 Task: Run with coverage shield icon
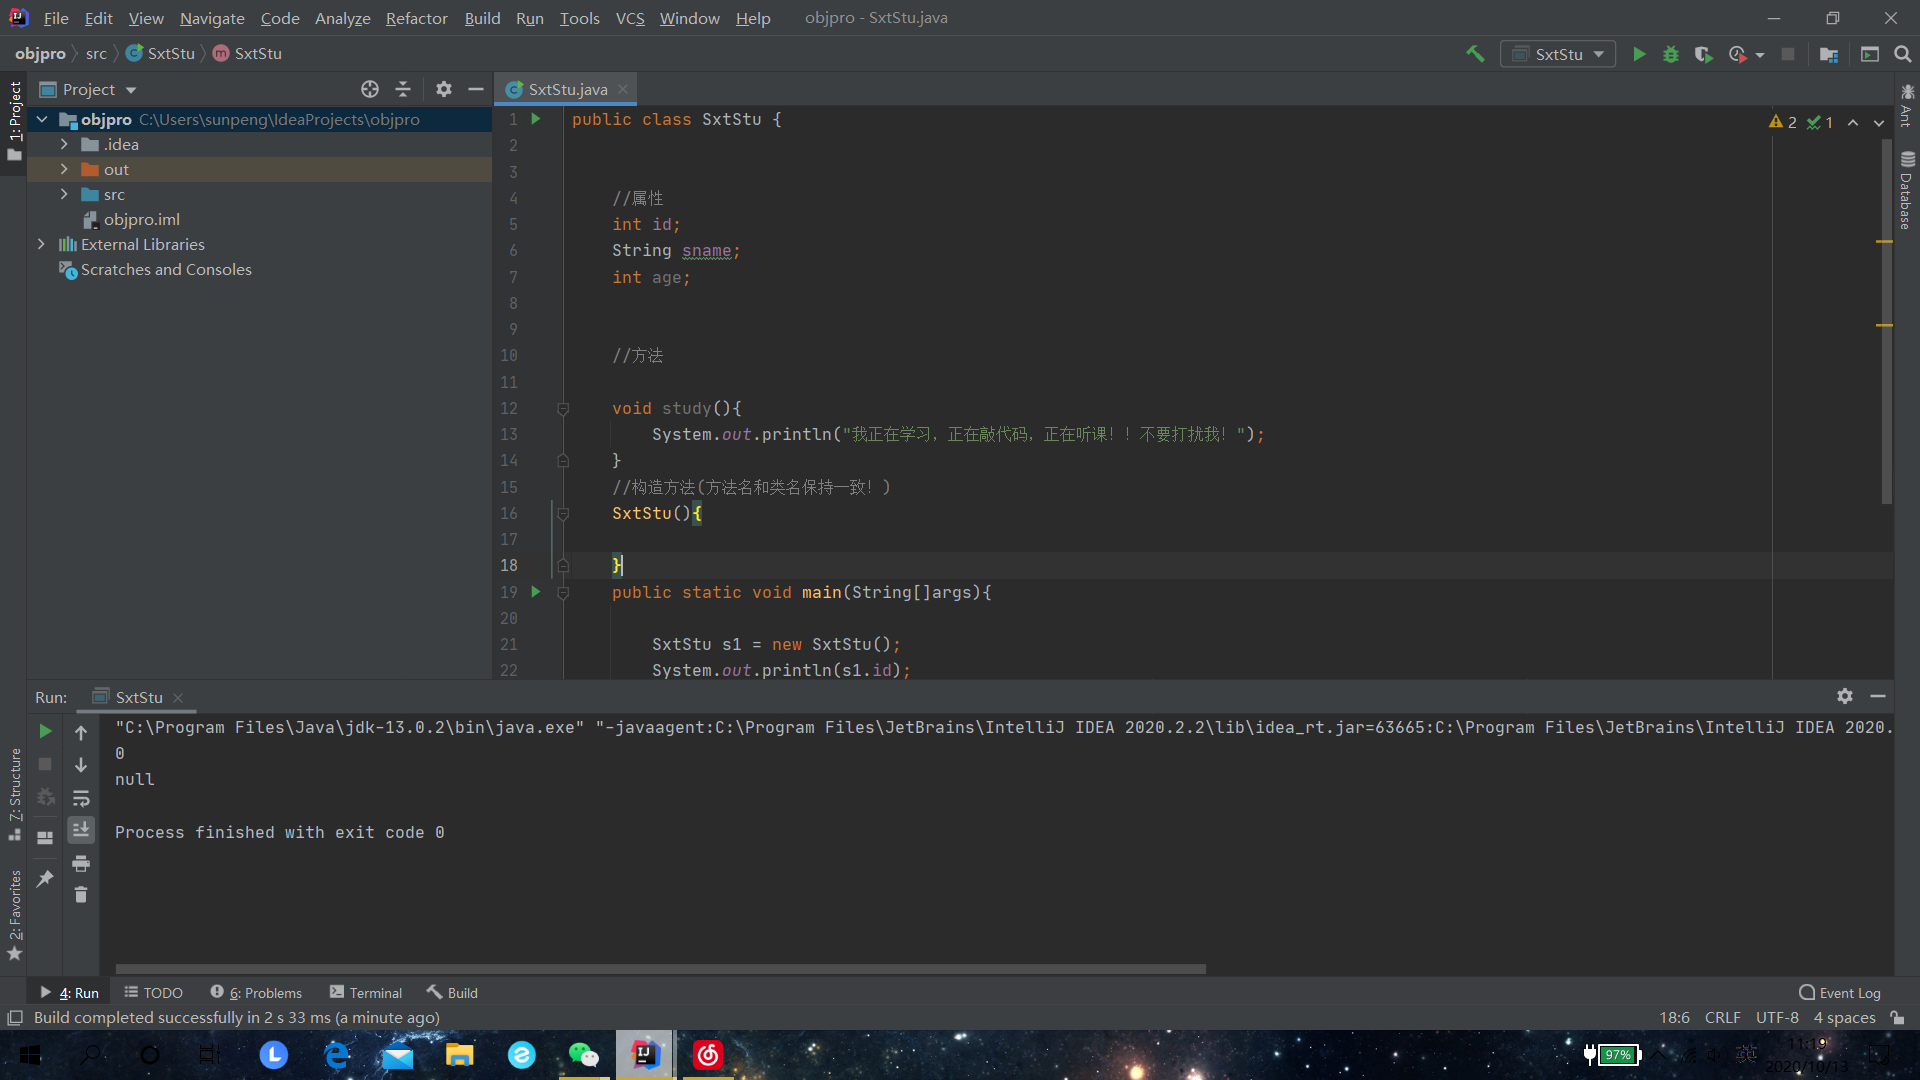[1703, 54]
